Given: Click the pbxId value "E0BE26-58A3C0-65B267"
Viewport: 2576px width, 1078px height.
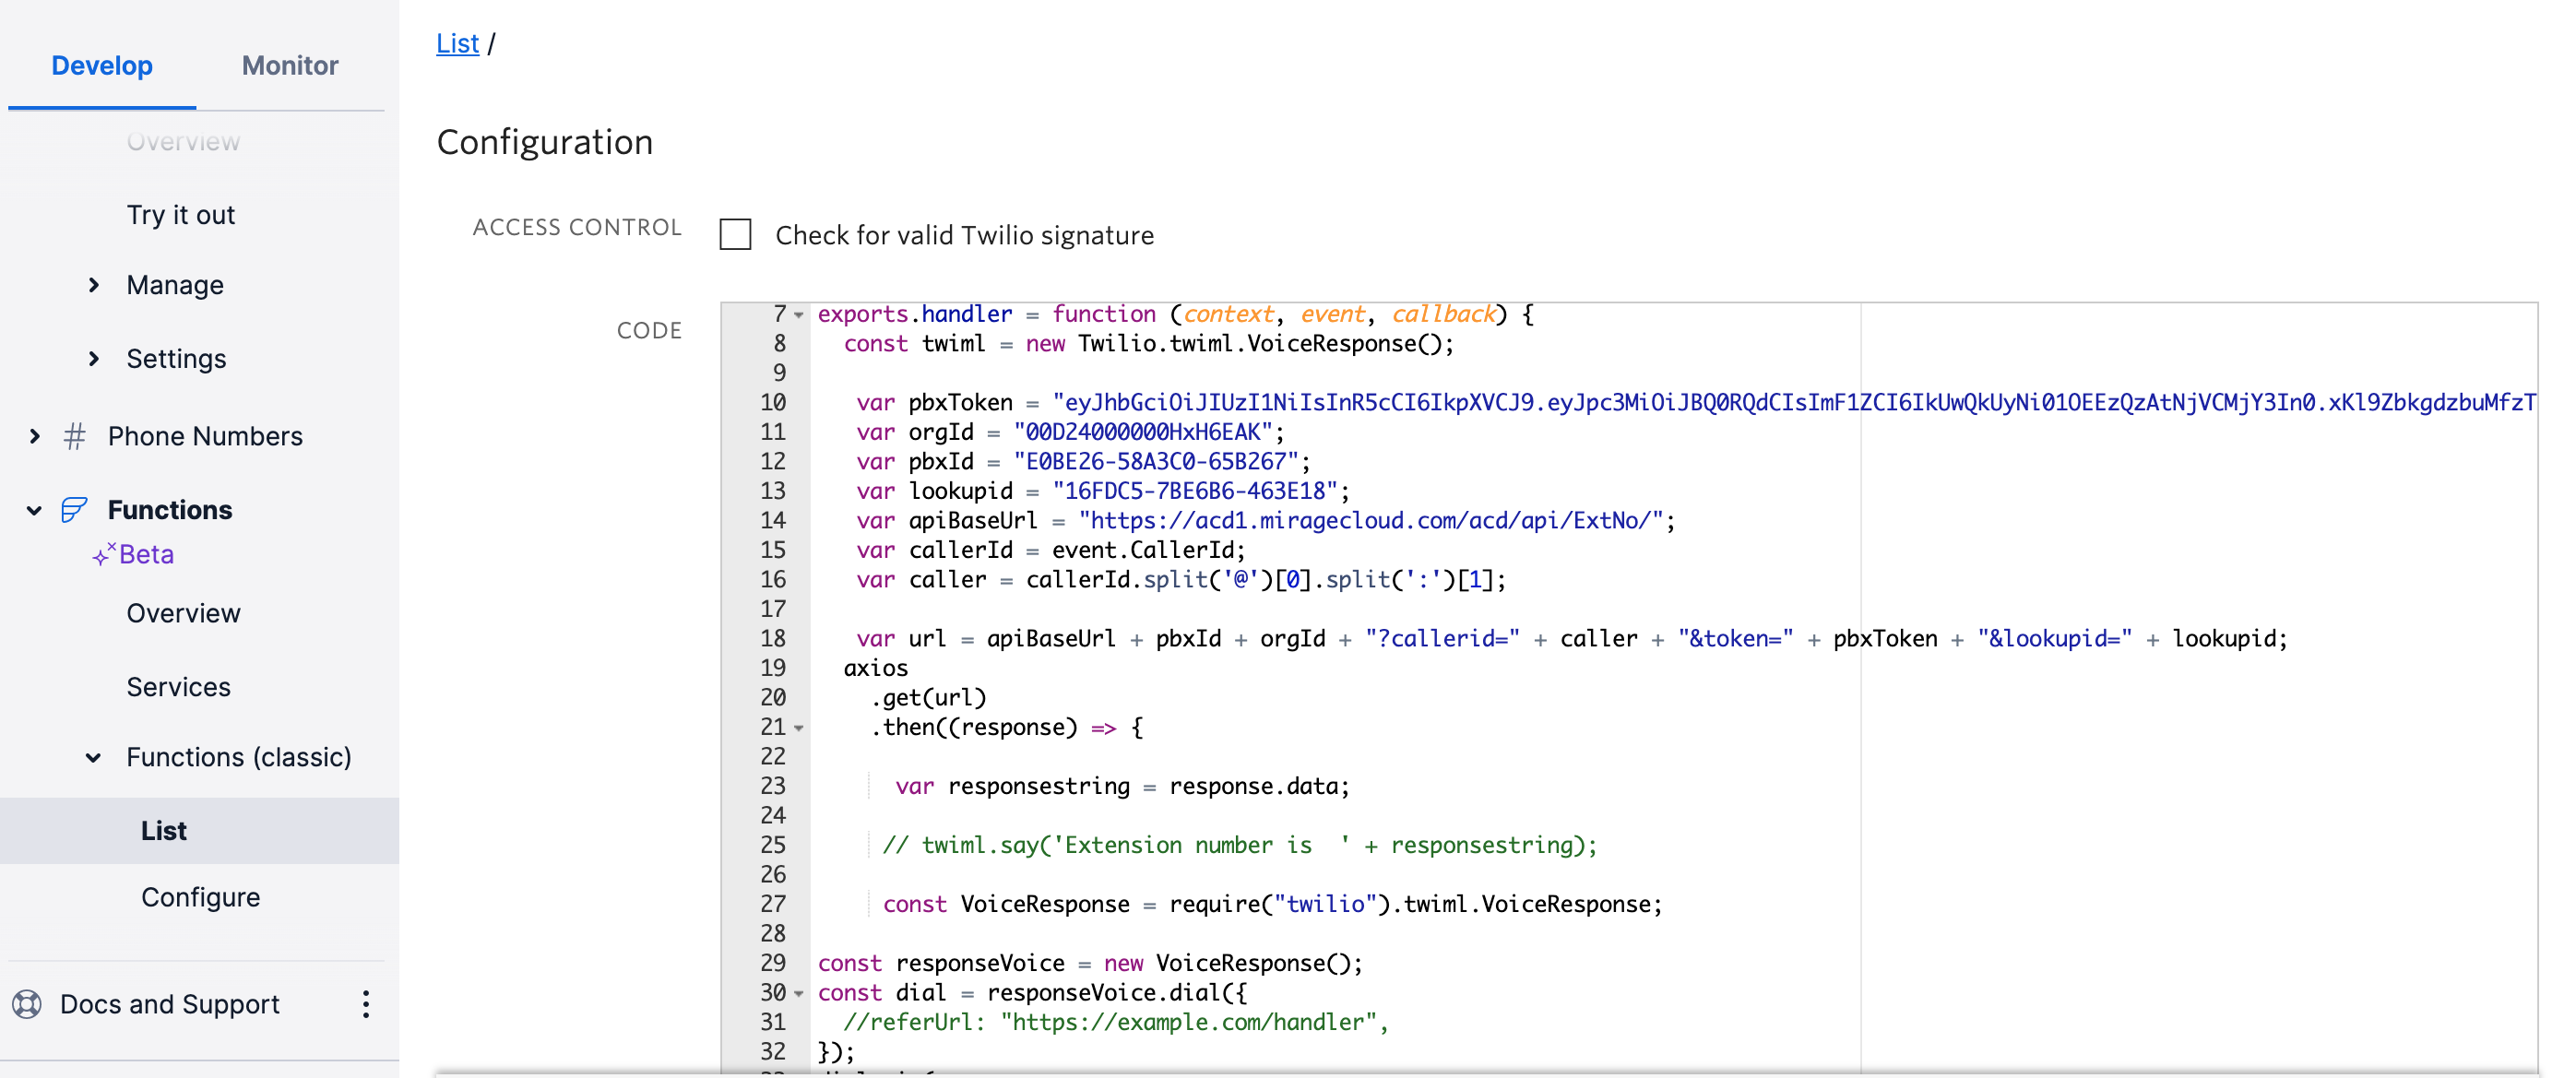Looking at the screenshot, I should click(1156, 461).
